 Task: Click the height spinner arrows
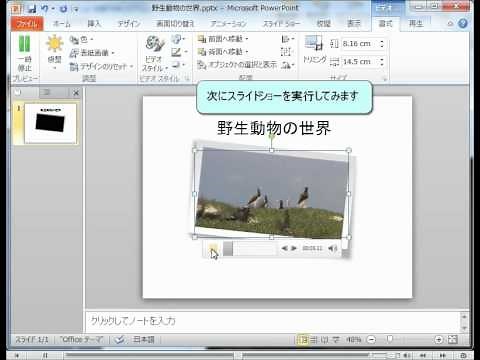pos(382,44)
